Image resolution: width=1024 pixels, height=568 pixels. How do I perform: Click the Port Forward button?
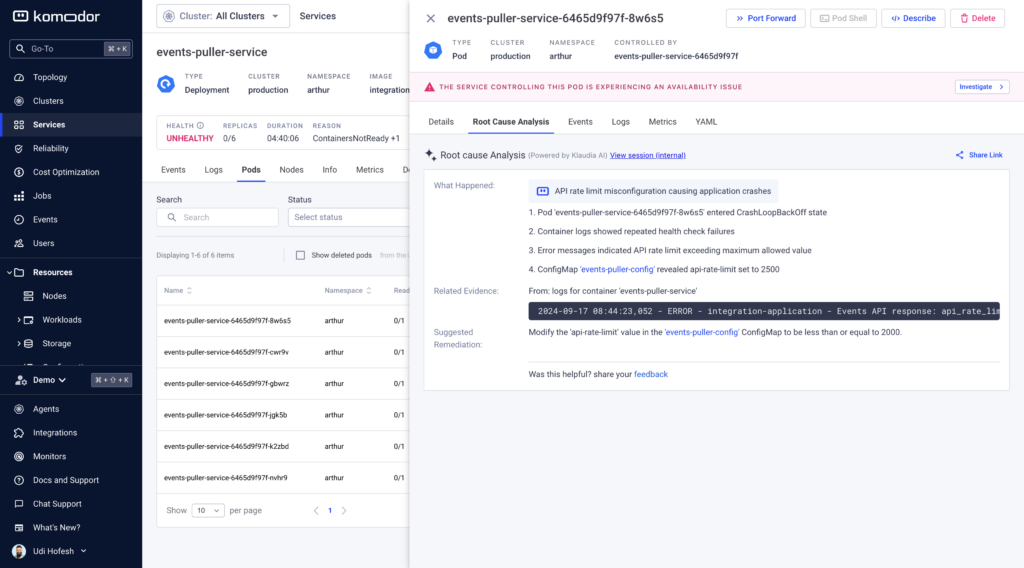(x=765, y=18)
